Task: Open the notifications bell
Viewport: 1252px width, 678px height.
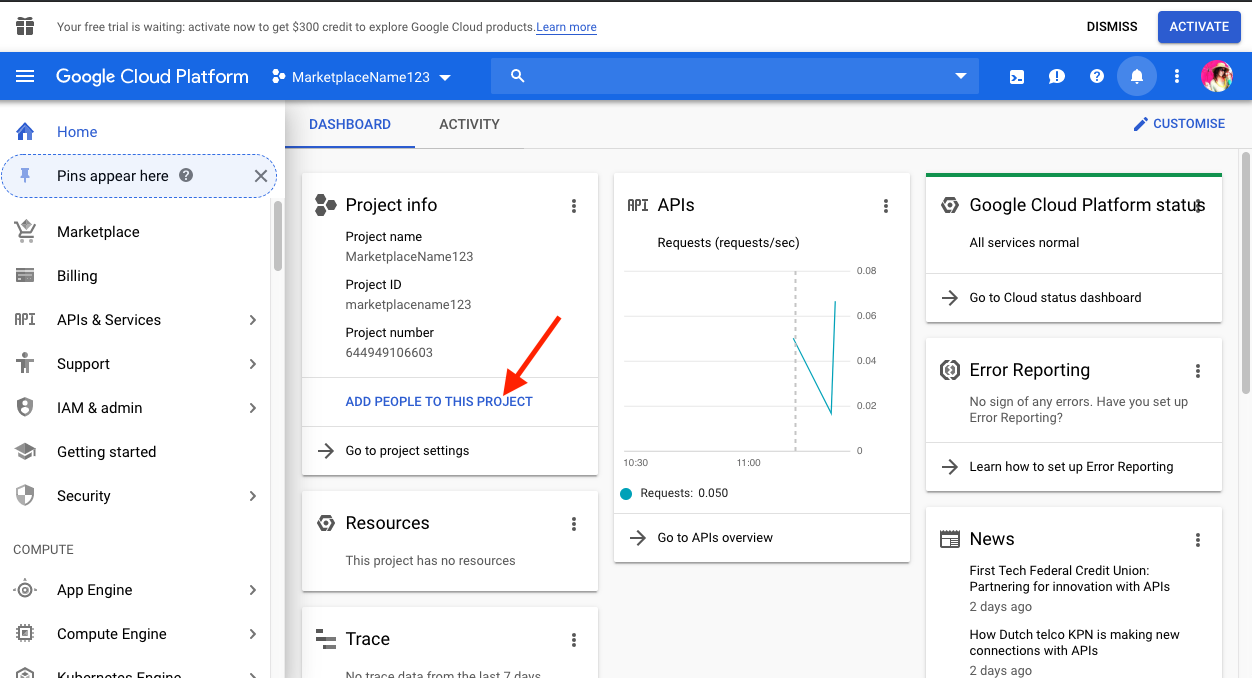Action: coord(1136,77)
